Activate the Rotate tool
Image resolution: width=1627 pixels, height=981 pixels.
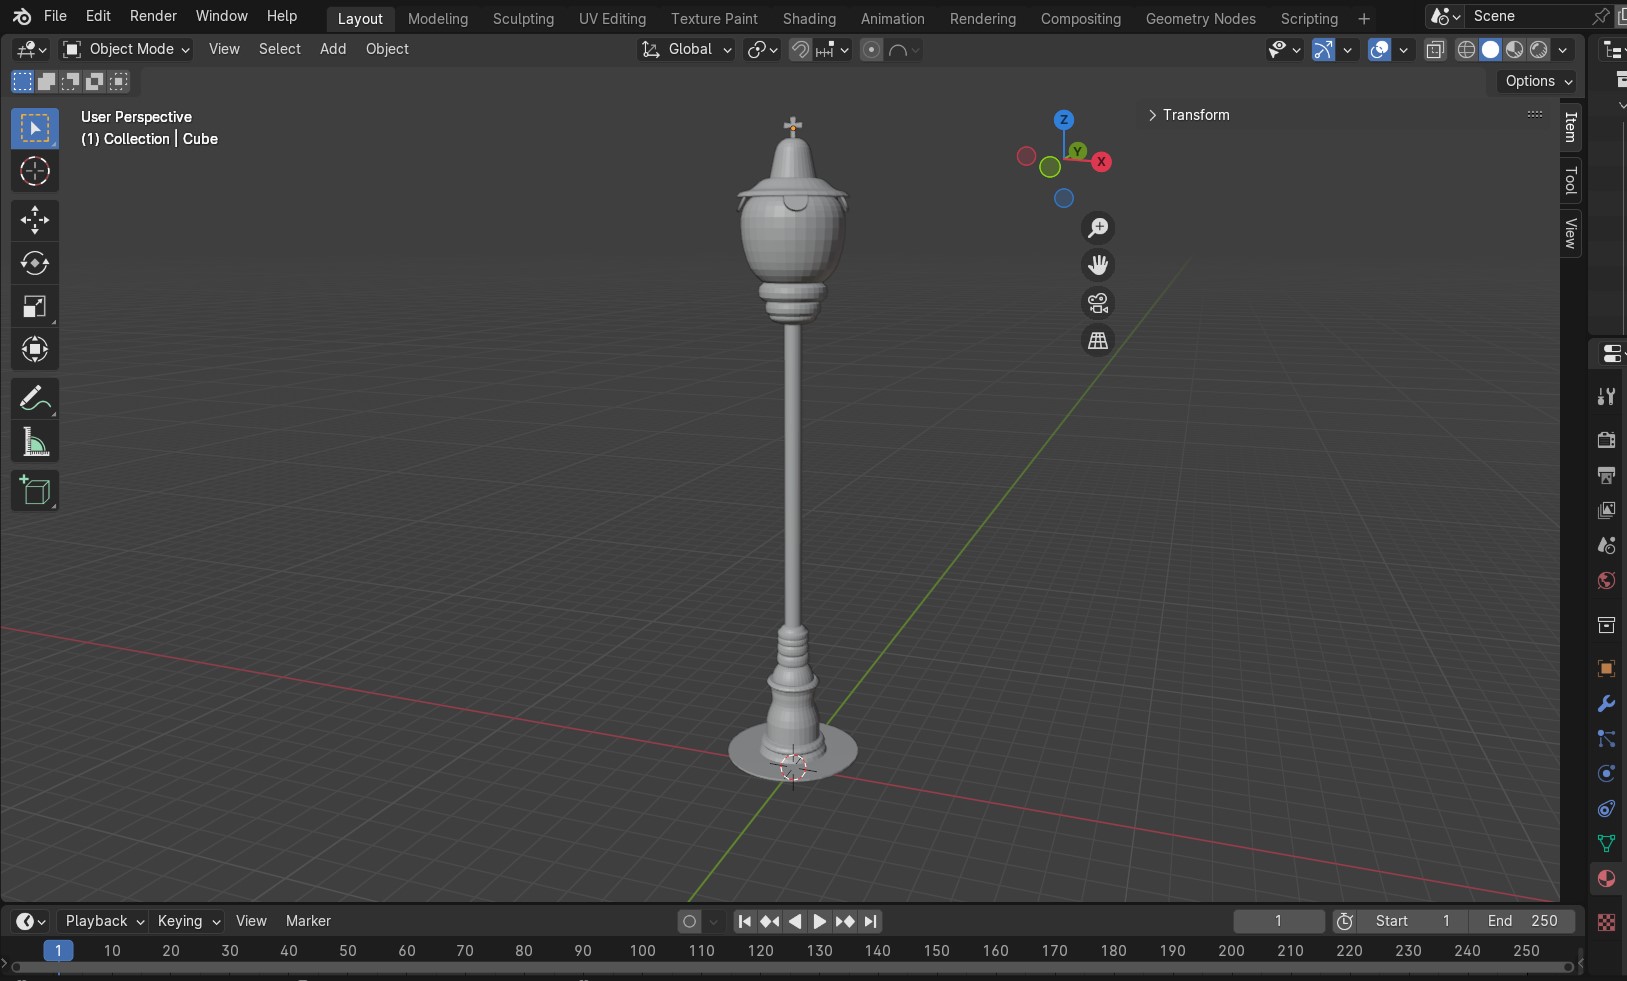[x=35, y=263]
